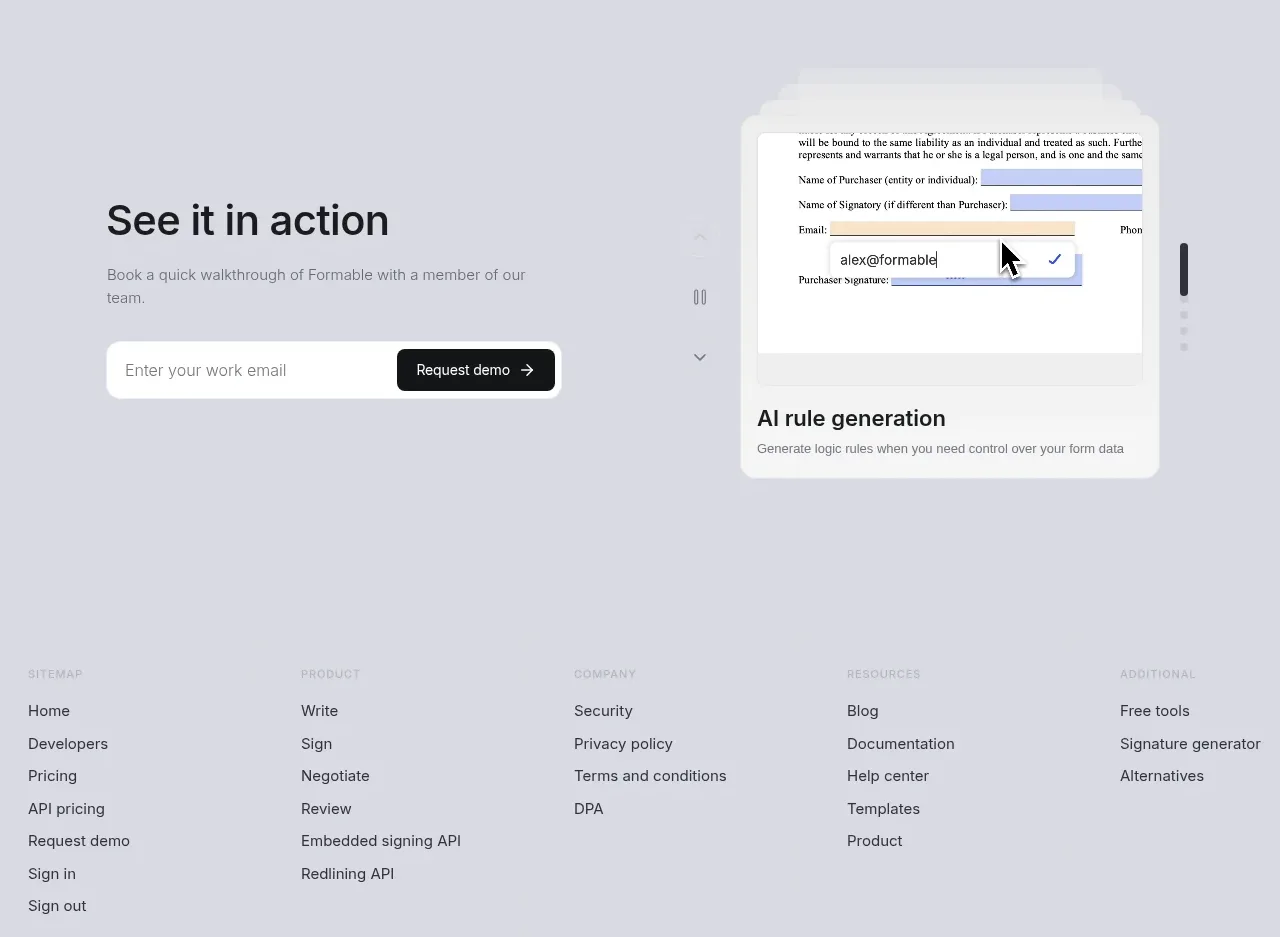The width and height of the screenshot is (1280, 937).
Task: Select the "AI rule generation" card title
Action: click(x=851, y=418)
